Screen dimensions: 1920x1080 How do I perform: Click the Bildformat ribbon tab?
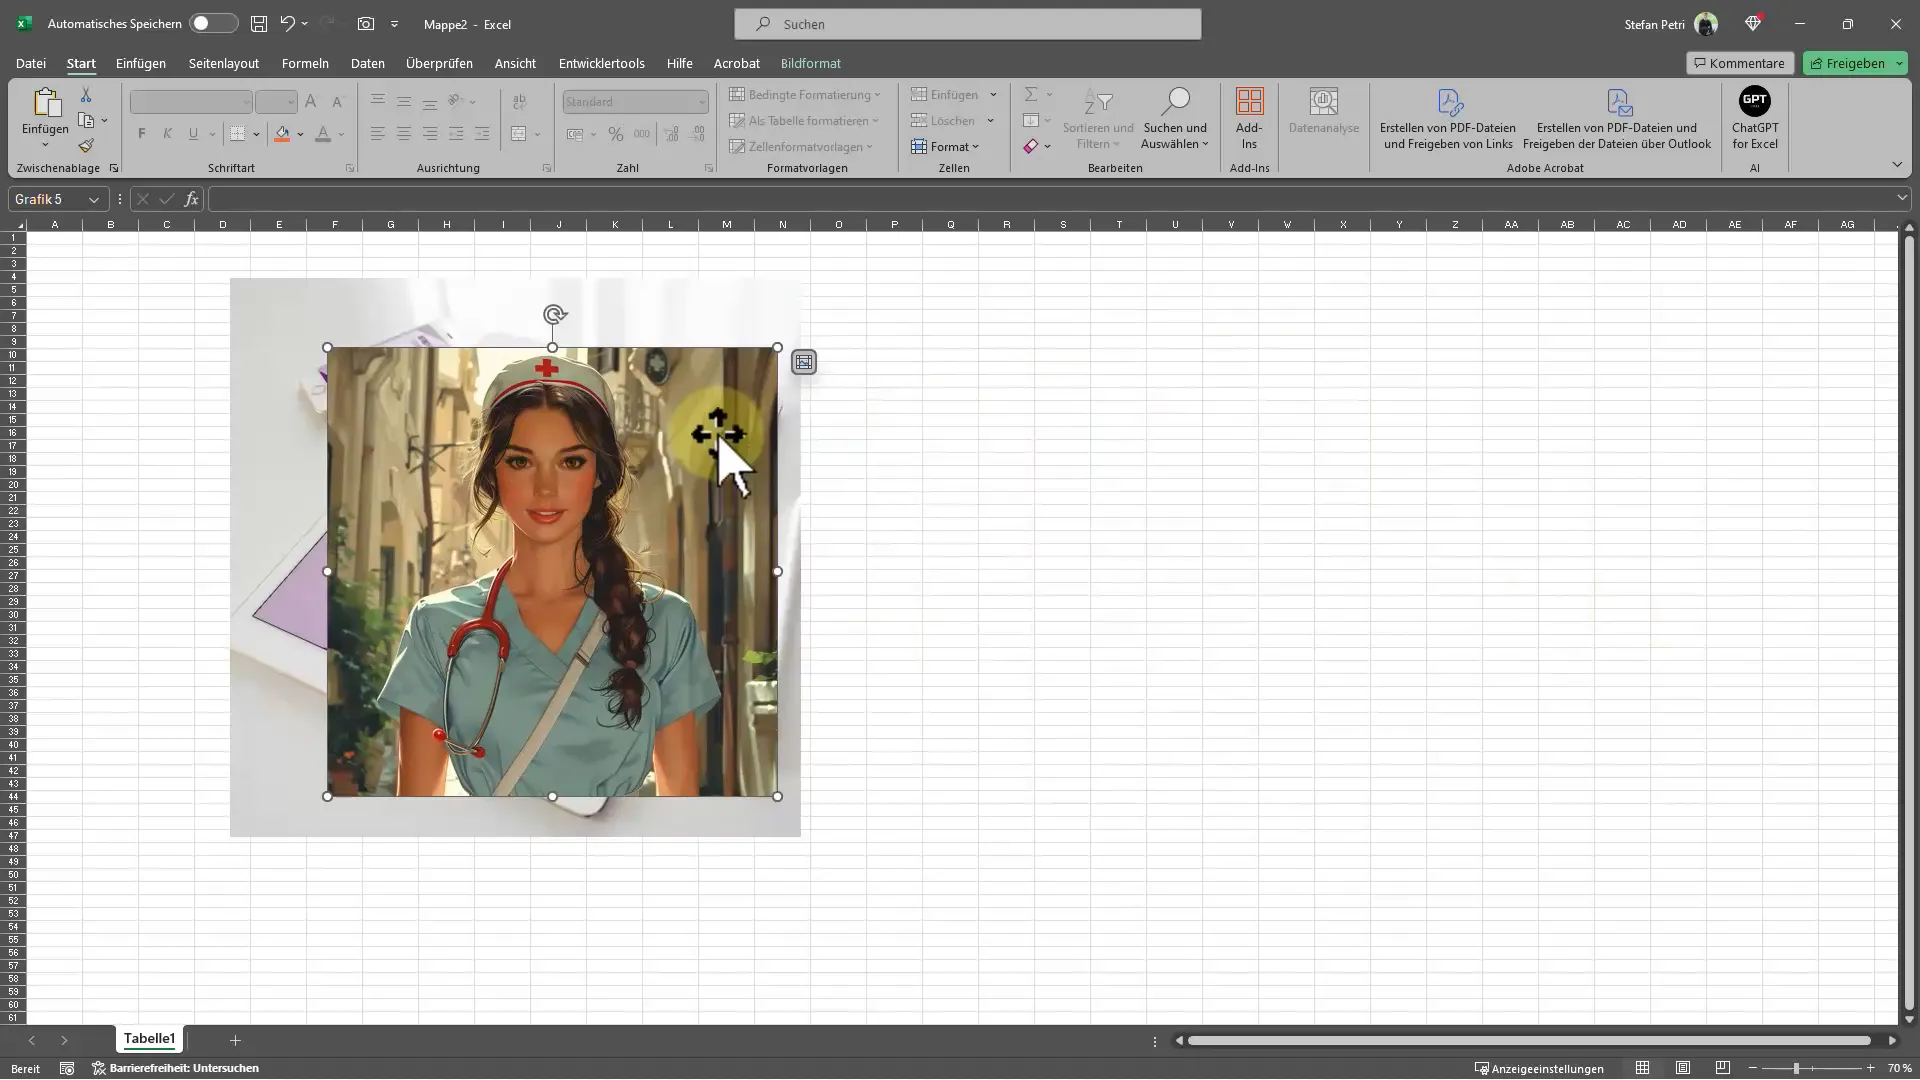pos(810,63)
